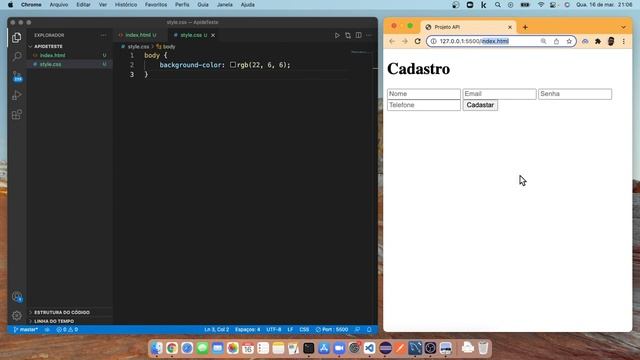
Task: Click the Port : 5500 Live Server item
Action: pos(332,329)
